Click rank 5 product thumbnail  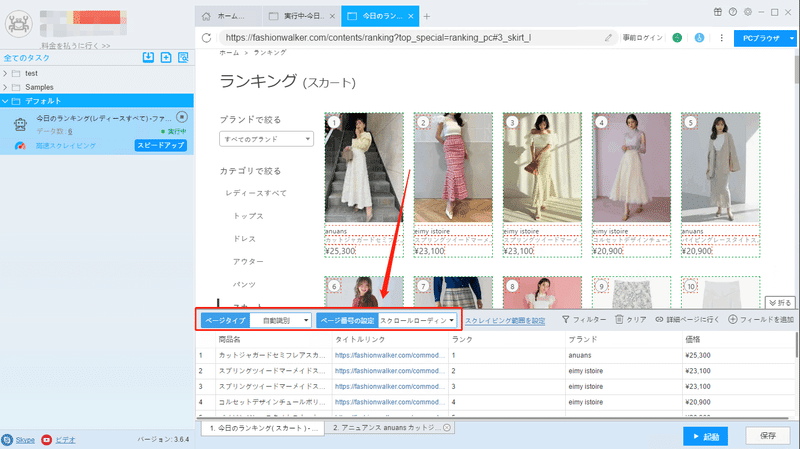720,168
